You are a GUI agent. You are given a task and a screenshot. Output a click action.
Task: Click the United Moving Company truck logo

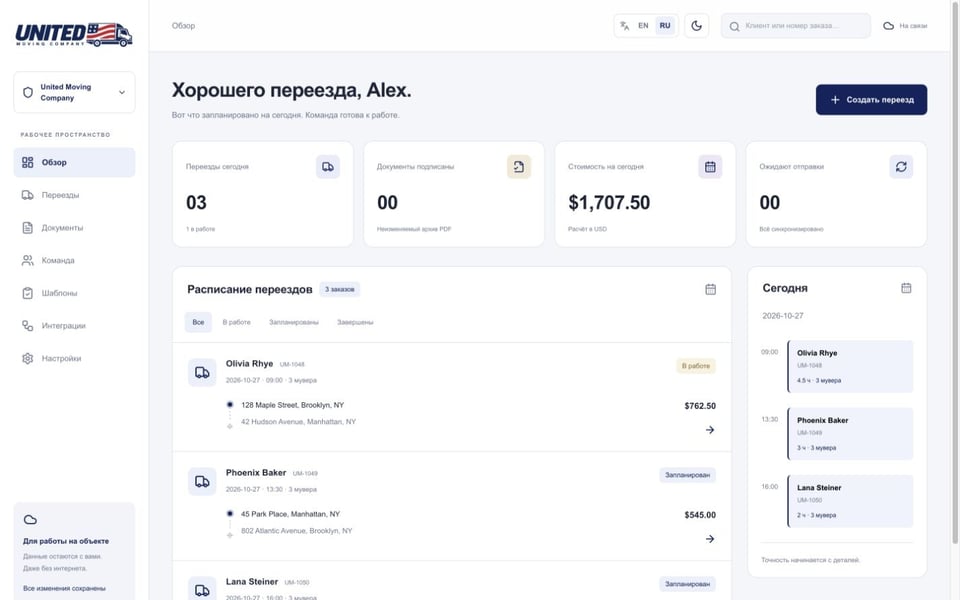click(x=73, y=34)
